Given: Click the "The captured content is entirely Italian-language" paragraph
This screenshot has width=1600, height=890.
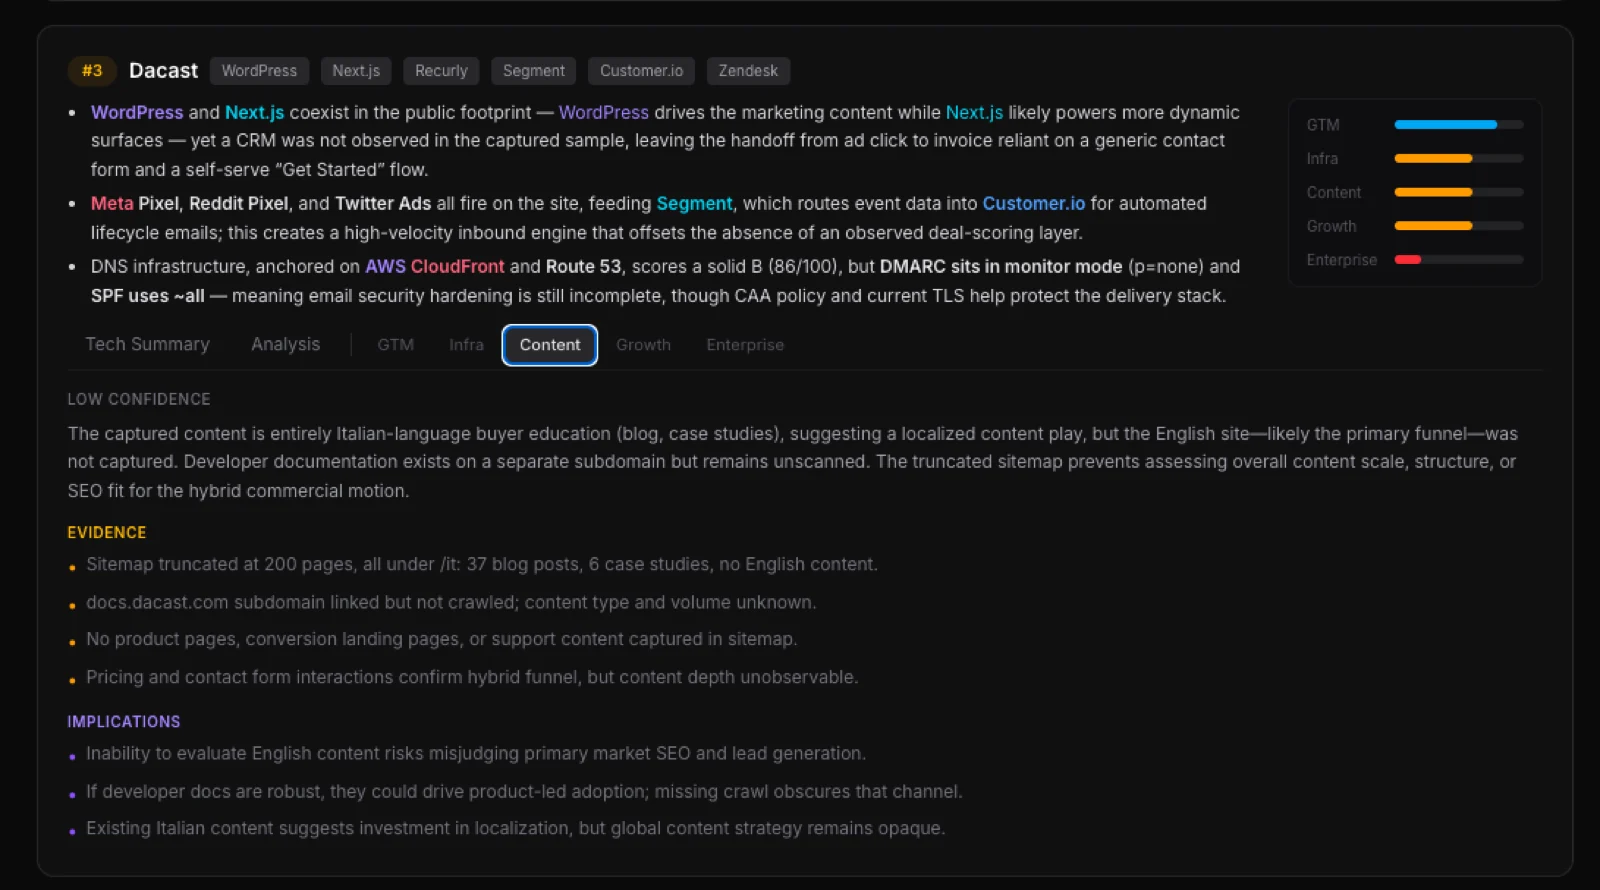Looking at the screenshot, I should pyautogui.click(x=793, y=462).
